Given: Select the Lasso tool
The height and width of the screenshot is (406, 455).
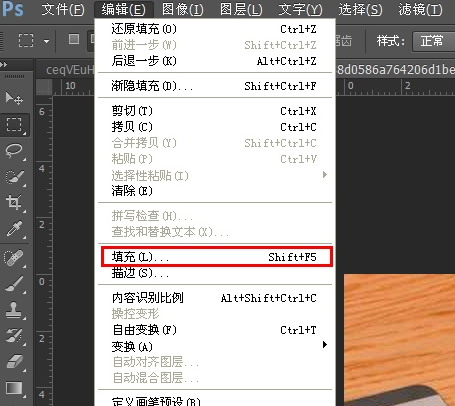Looking at the screenshot, I should tap(14, 151).
